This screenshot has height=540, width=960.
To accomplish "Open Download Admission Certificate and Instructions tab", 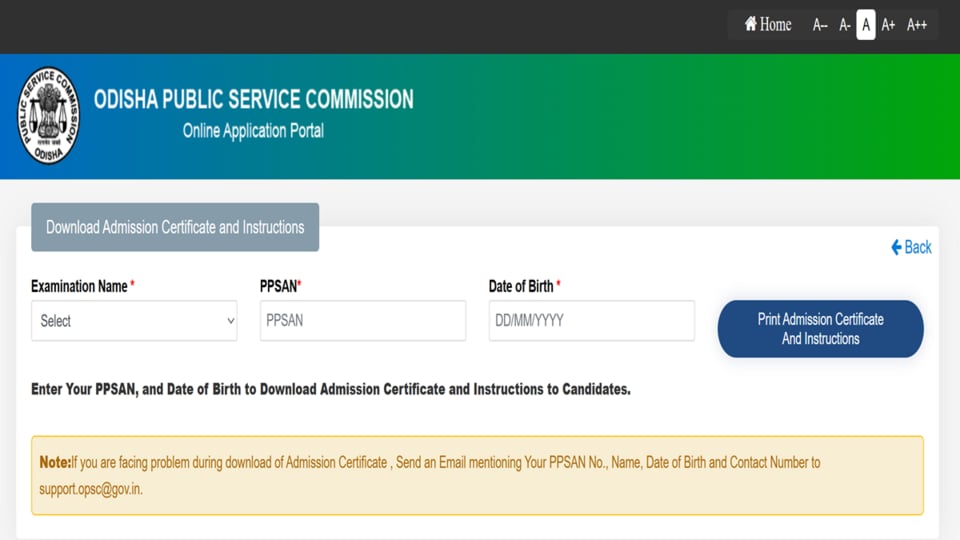I will point(175,227).
